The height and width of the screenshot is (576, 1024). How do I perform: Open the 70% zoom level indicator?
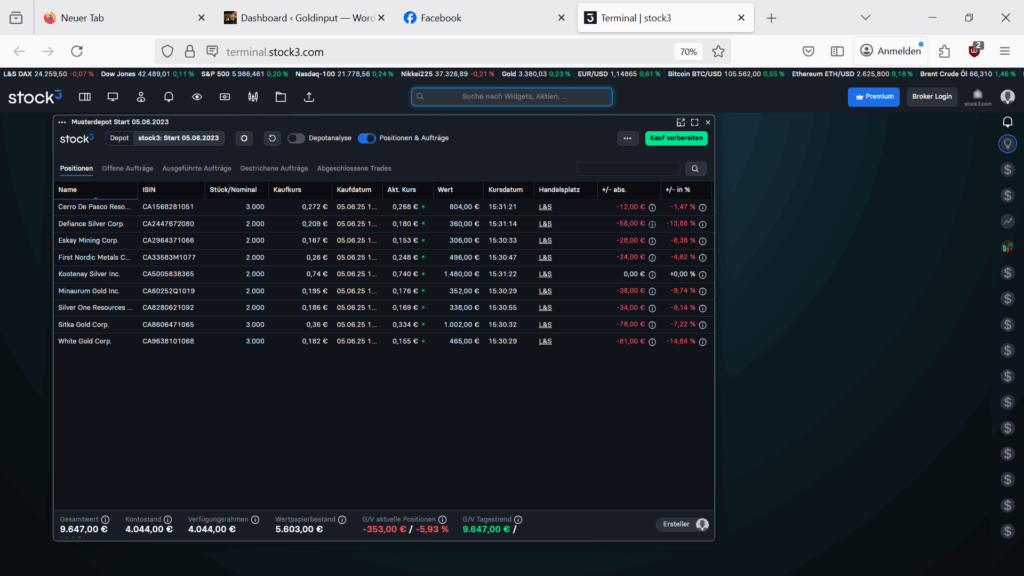point(688,52)
